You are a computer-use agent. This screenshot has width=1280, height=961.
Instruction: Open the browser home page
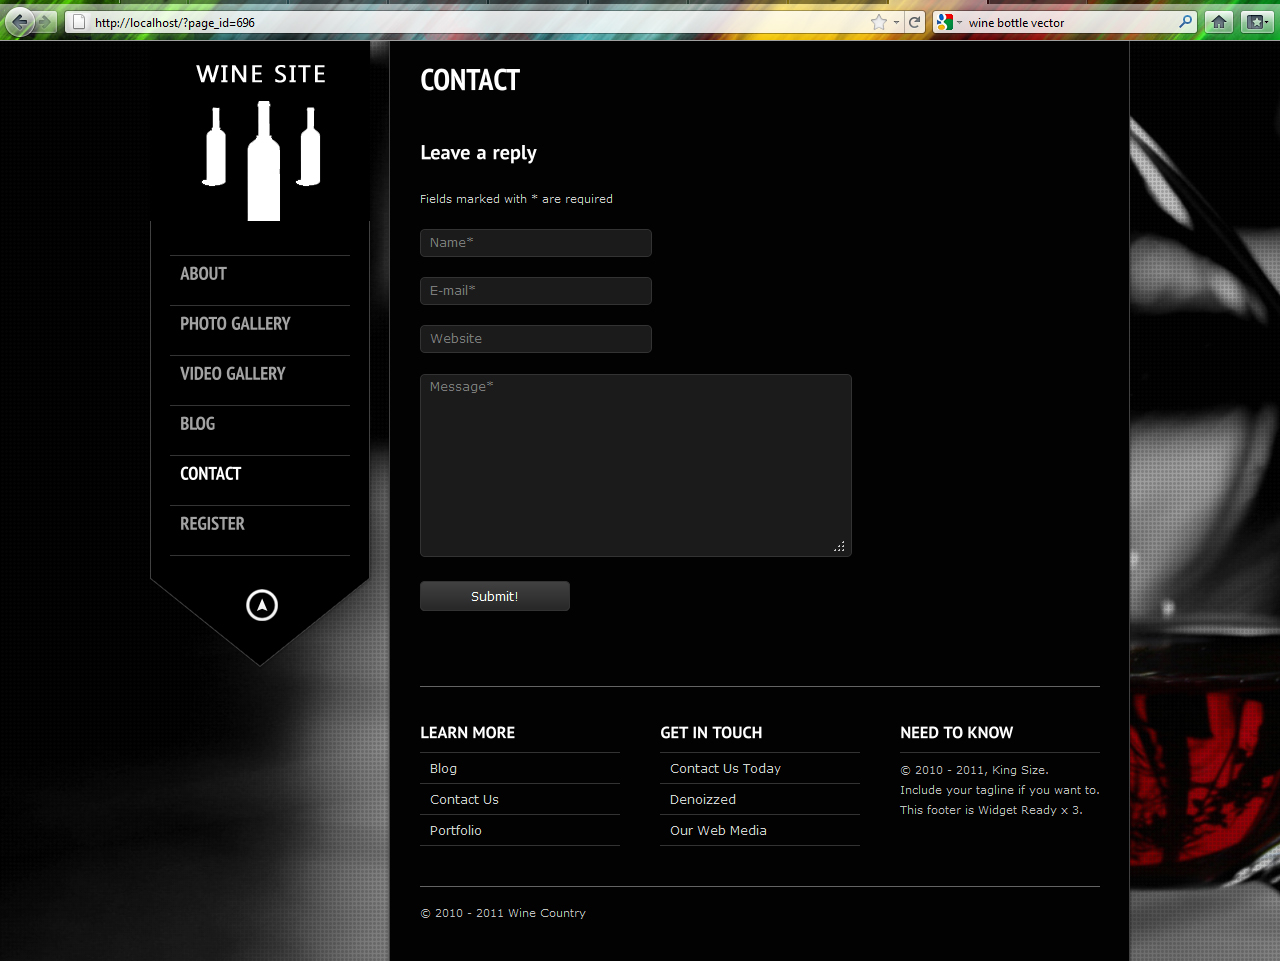pos(1219,21)
